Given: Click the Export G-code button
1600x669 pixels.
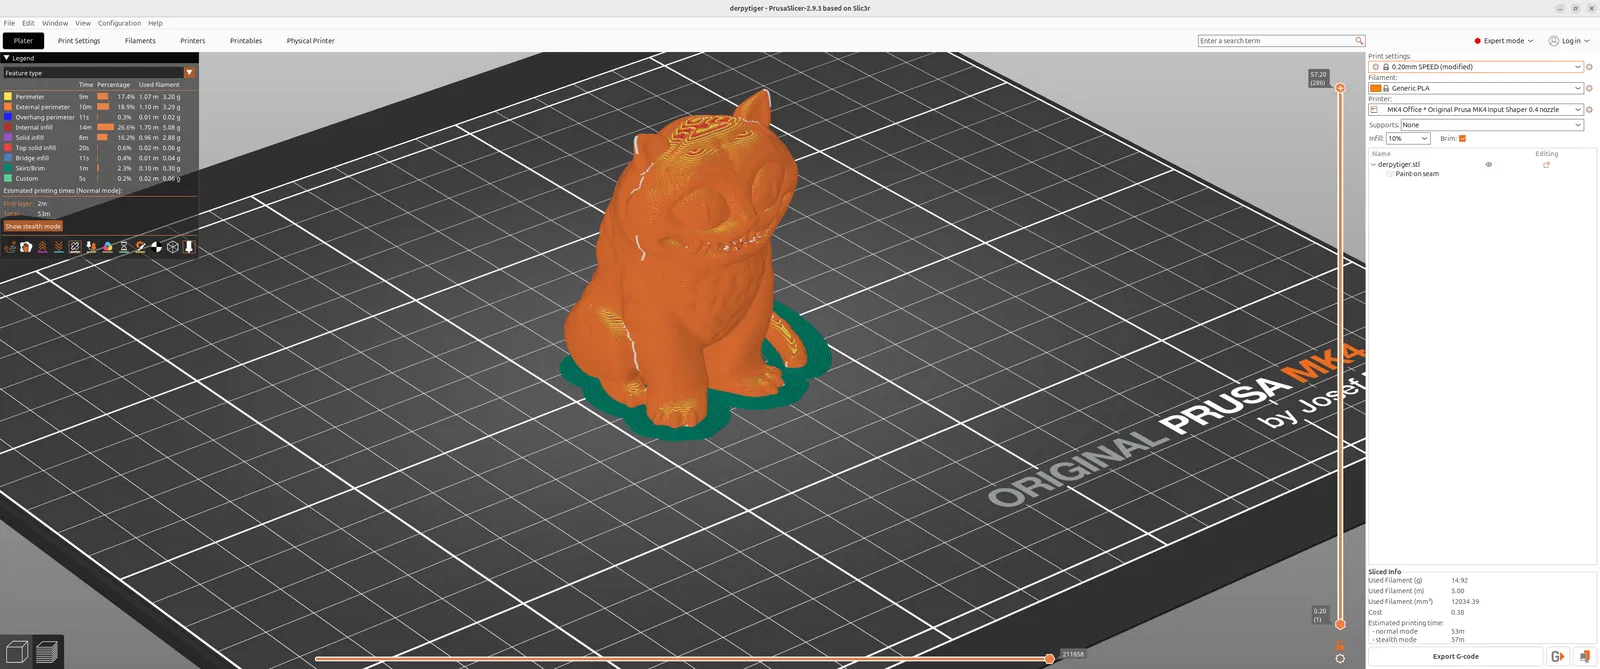Looking at the screenshot, I should (x=1455, y=657).
